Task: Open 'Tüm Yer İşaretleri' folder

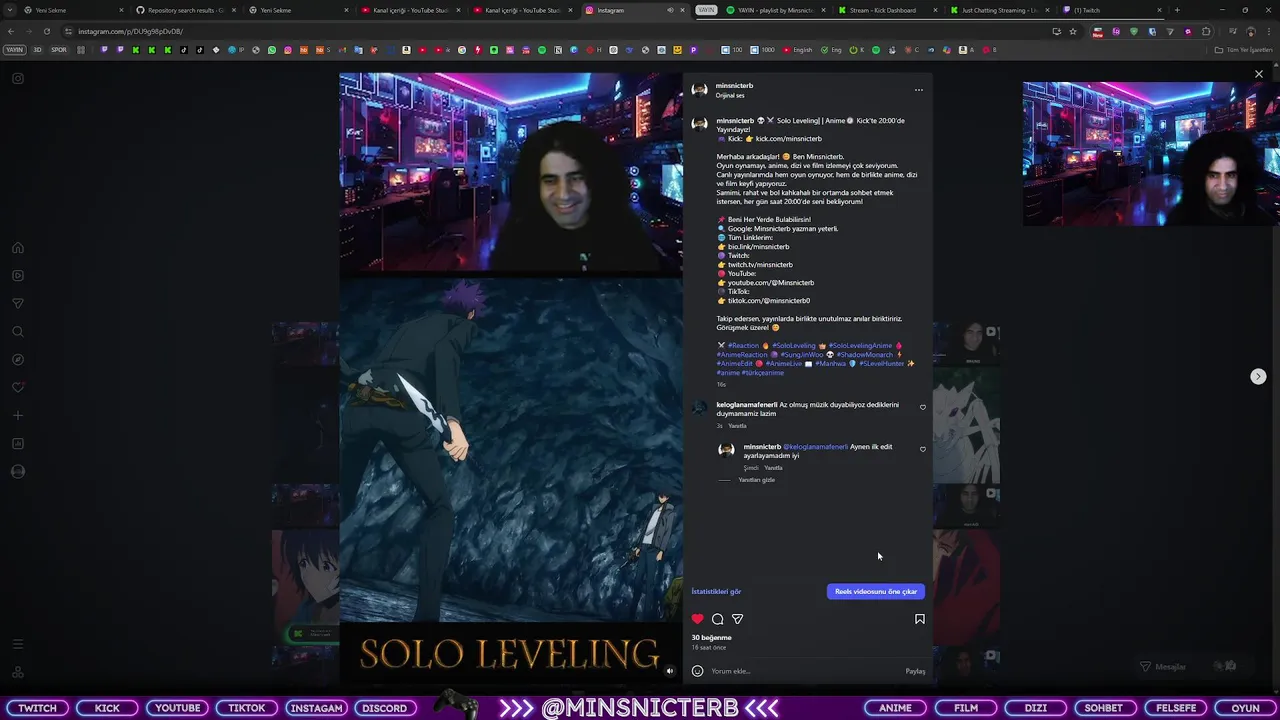Action: (x=1243, y=50)
